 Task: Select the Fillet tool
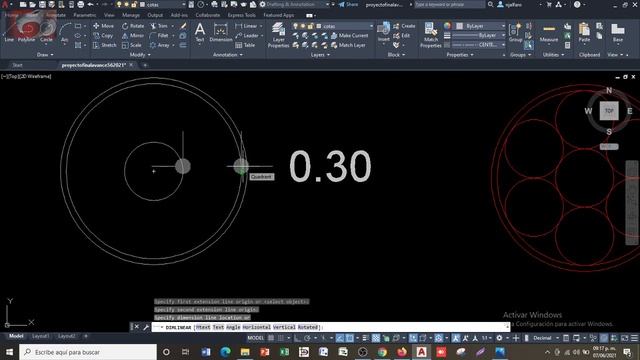pyautogui.click(x=159, y=36)
